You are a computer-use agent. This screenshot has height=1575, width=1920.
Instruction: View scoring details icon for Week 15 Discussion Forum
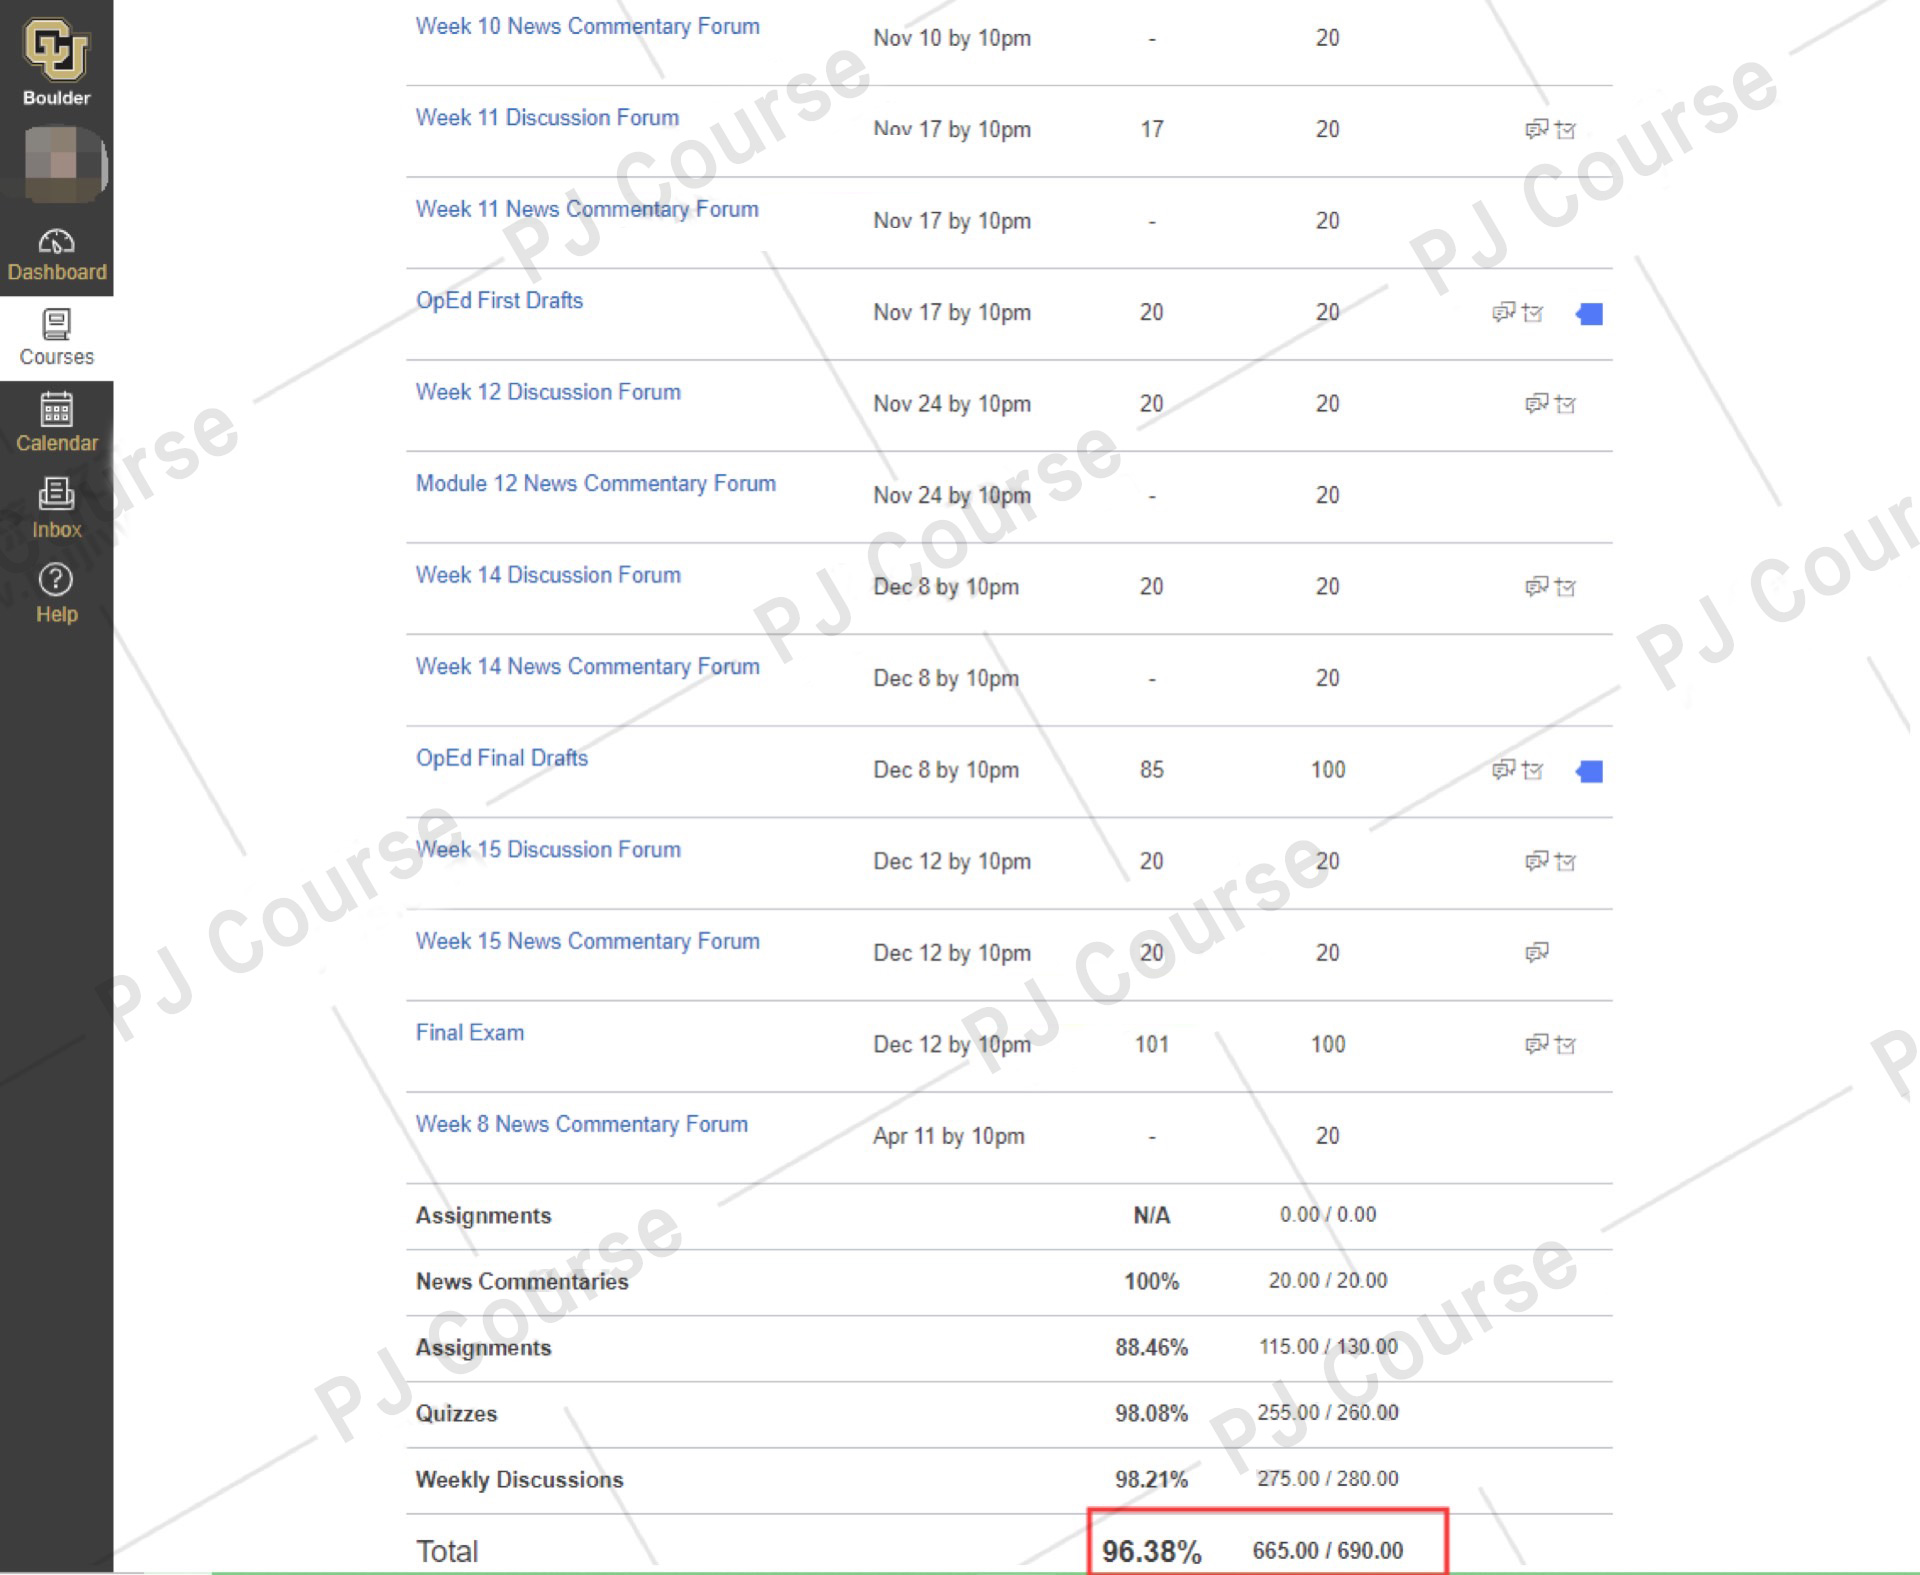click(x=1565, y=861)
